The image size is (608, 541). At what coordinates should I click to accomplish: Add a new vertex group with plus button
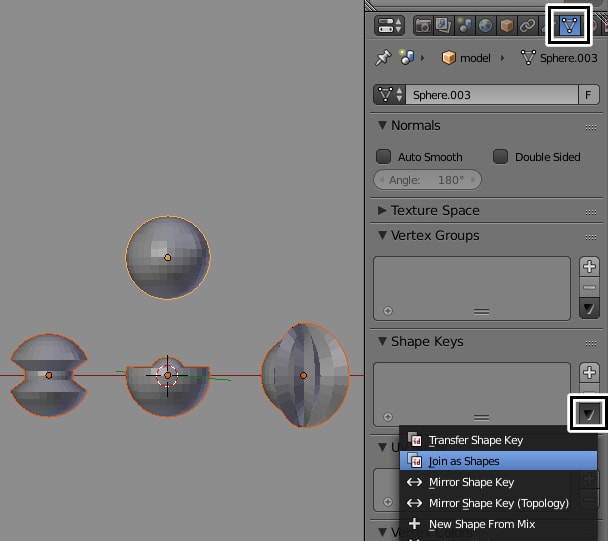[589, 266]
